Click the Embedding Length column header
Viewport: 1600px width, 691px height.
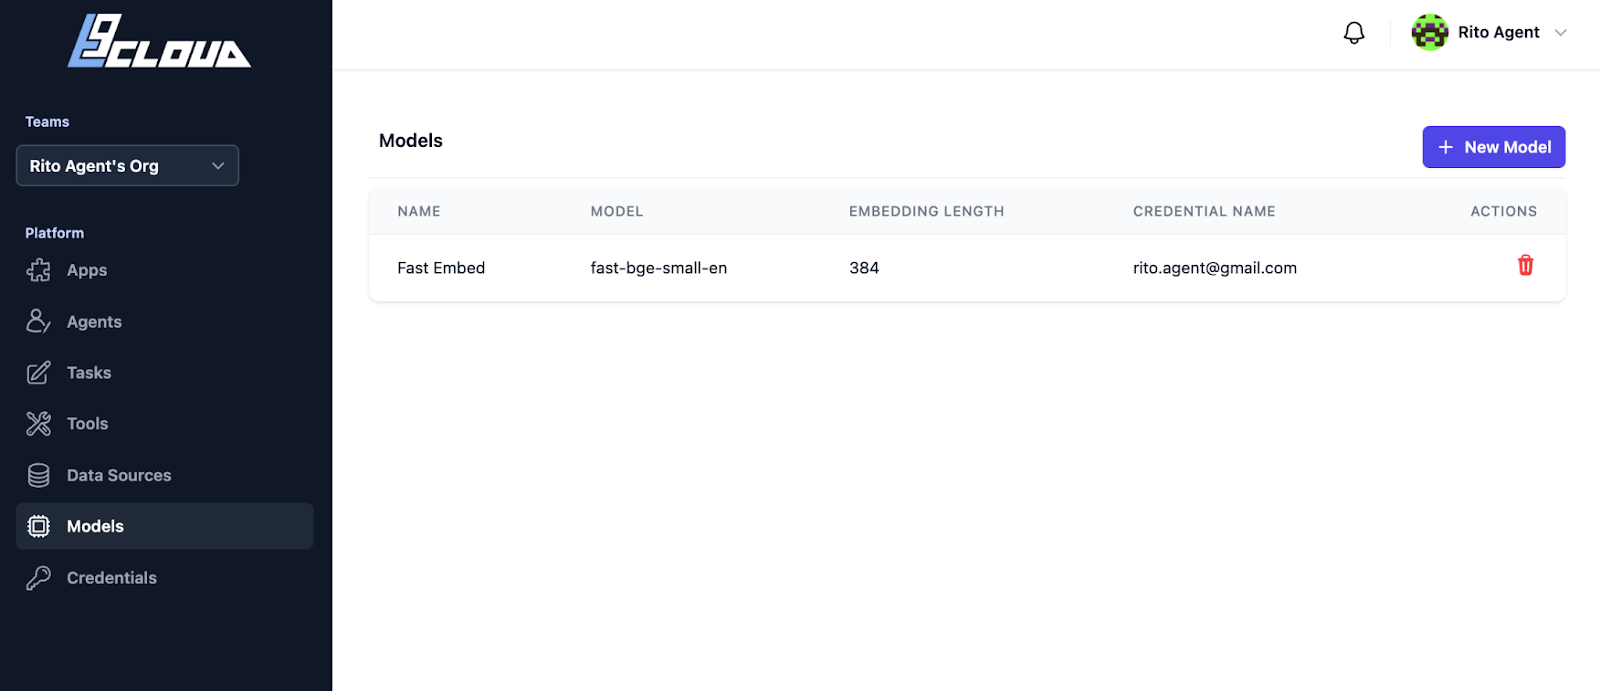coord(926,211)
